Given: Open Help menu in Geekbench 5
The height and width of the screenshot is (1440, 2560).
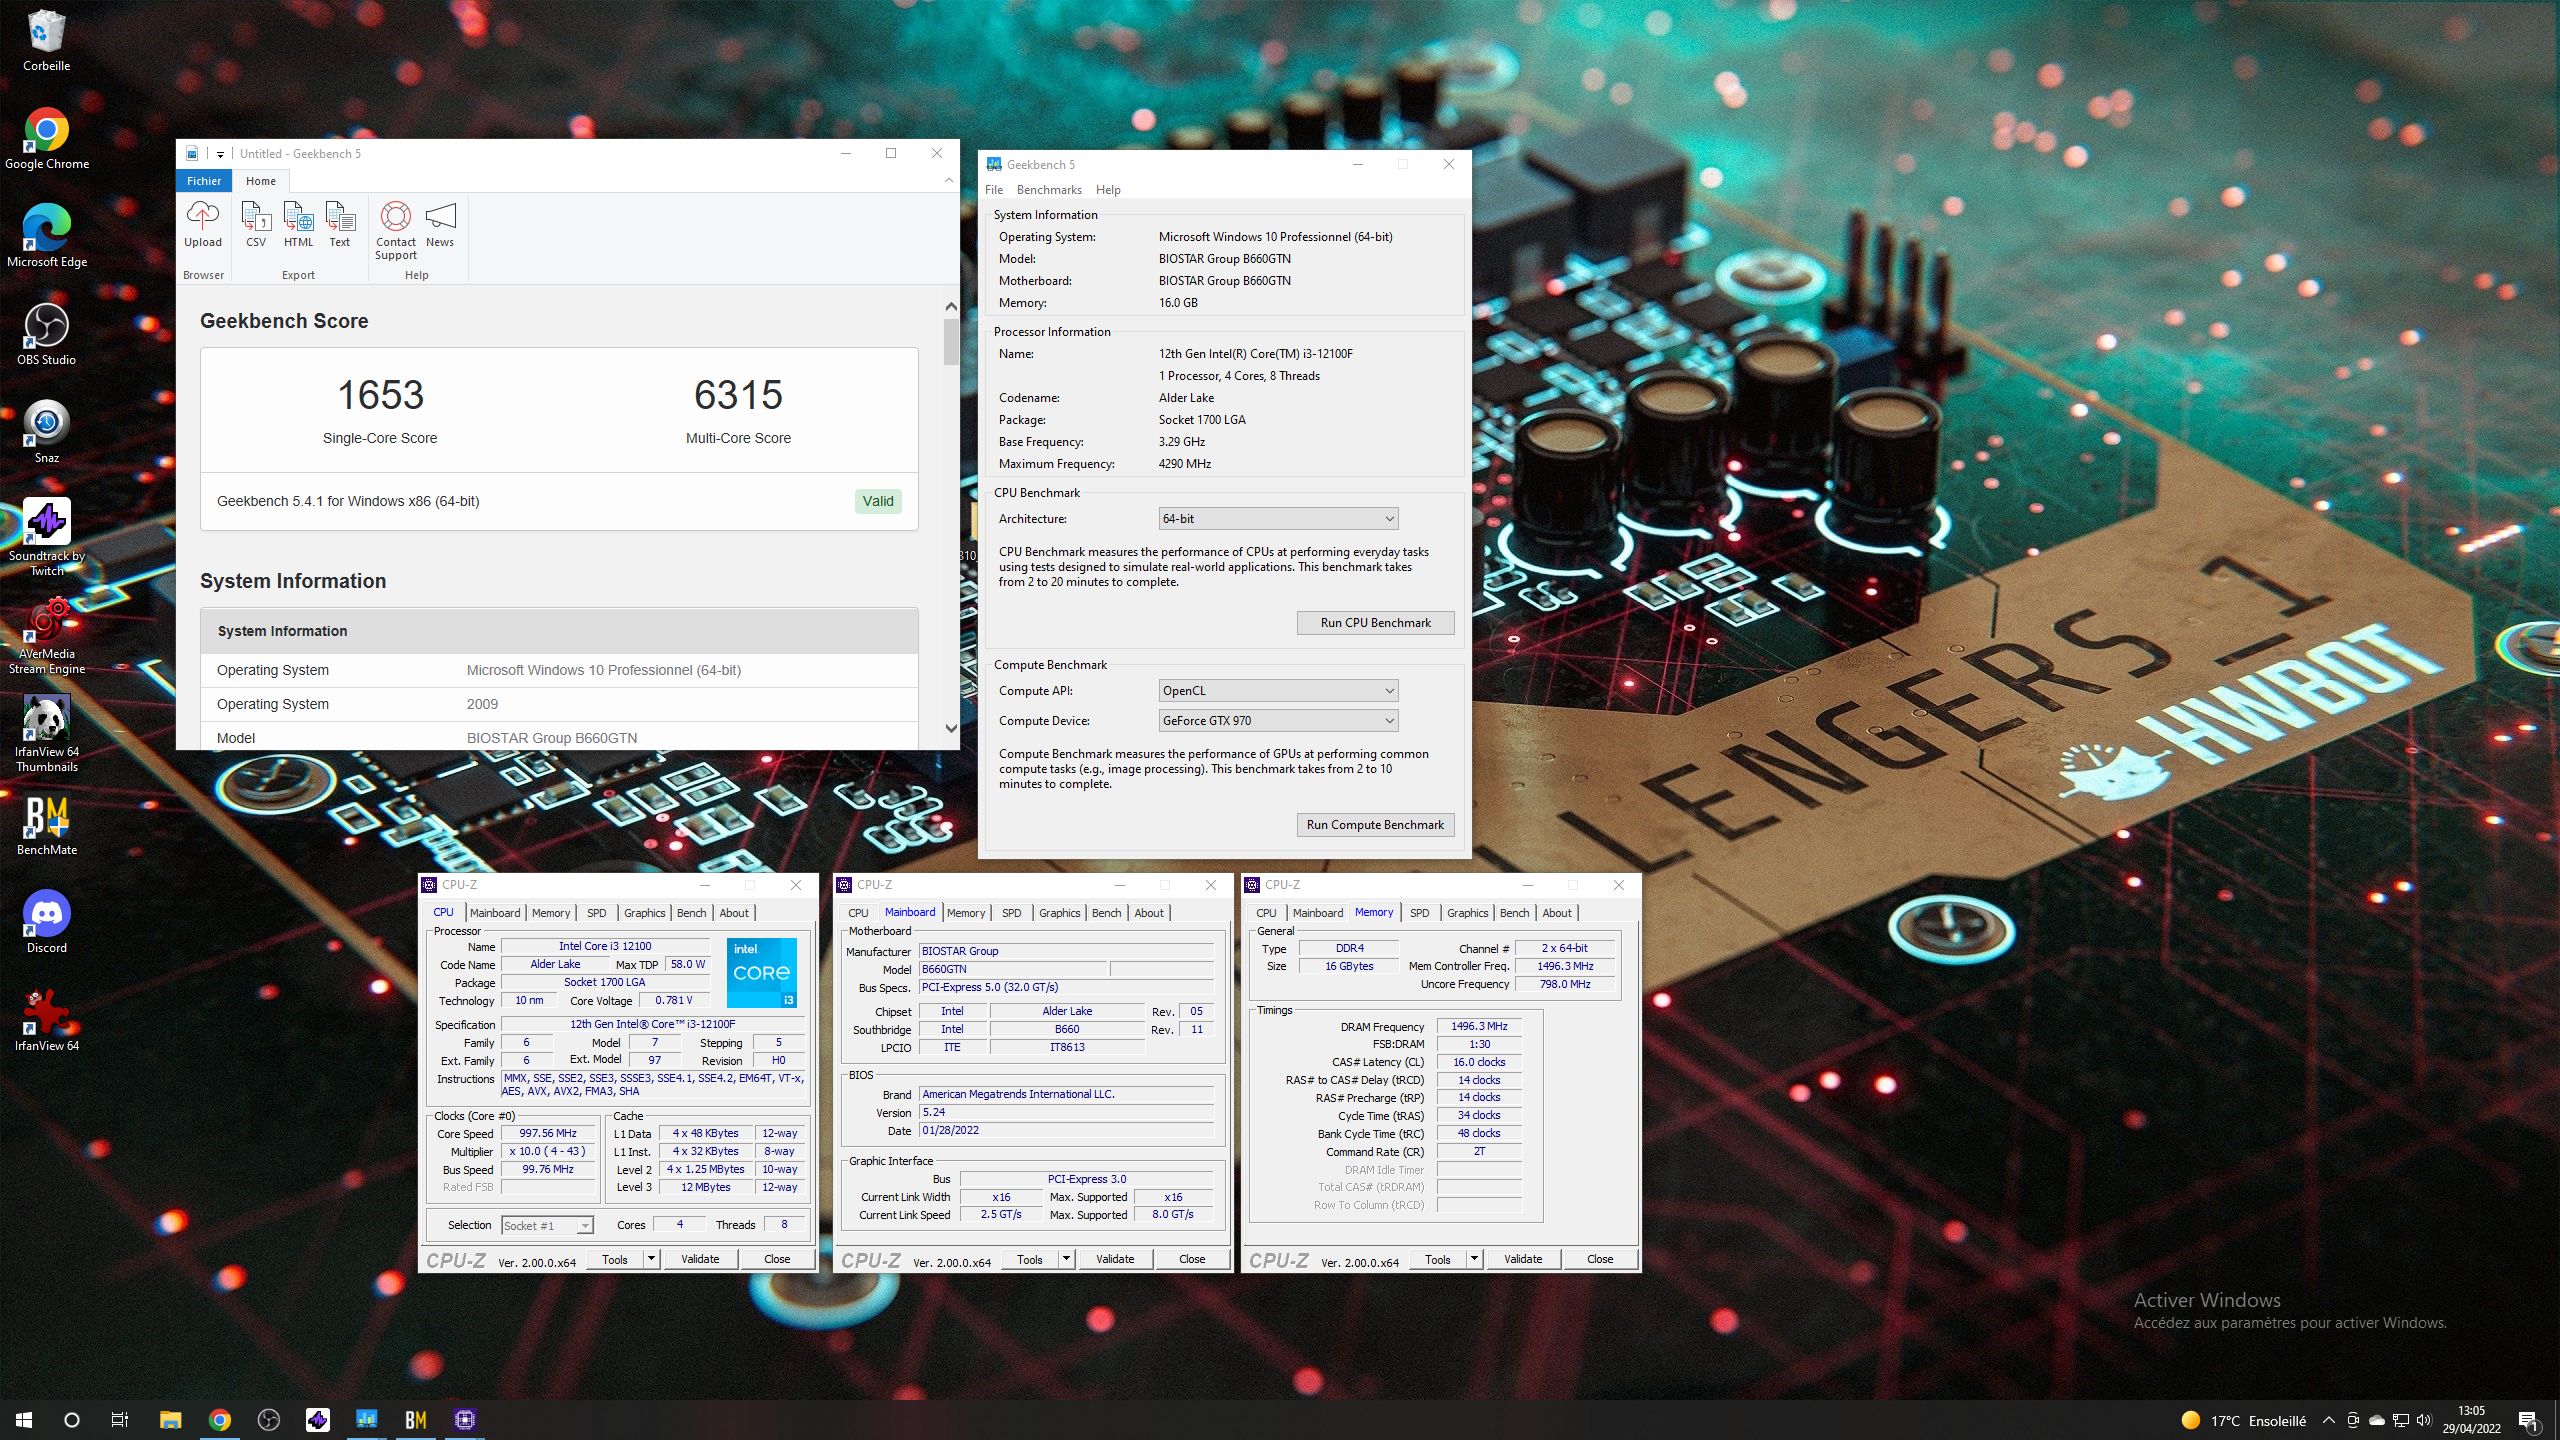Looking at the screenshot, I should point(1108,190).
